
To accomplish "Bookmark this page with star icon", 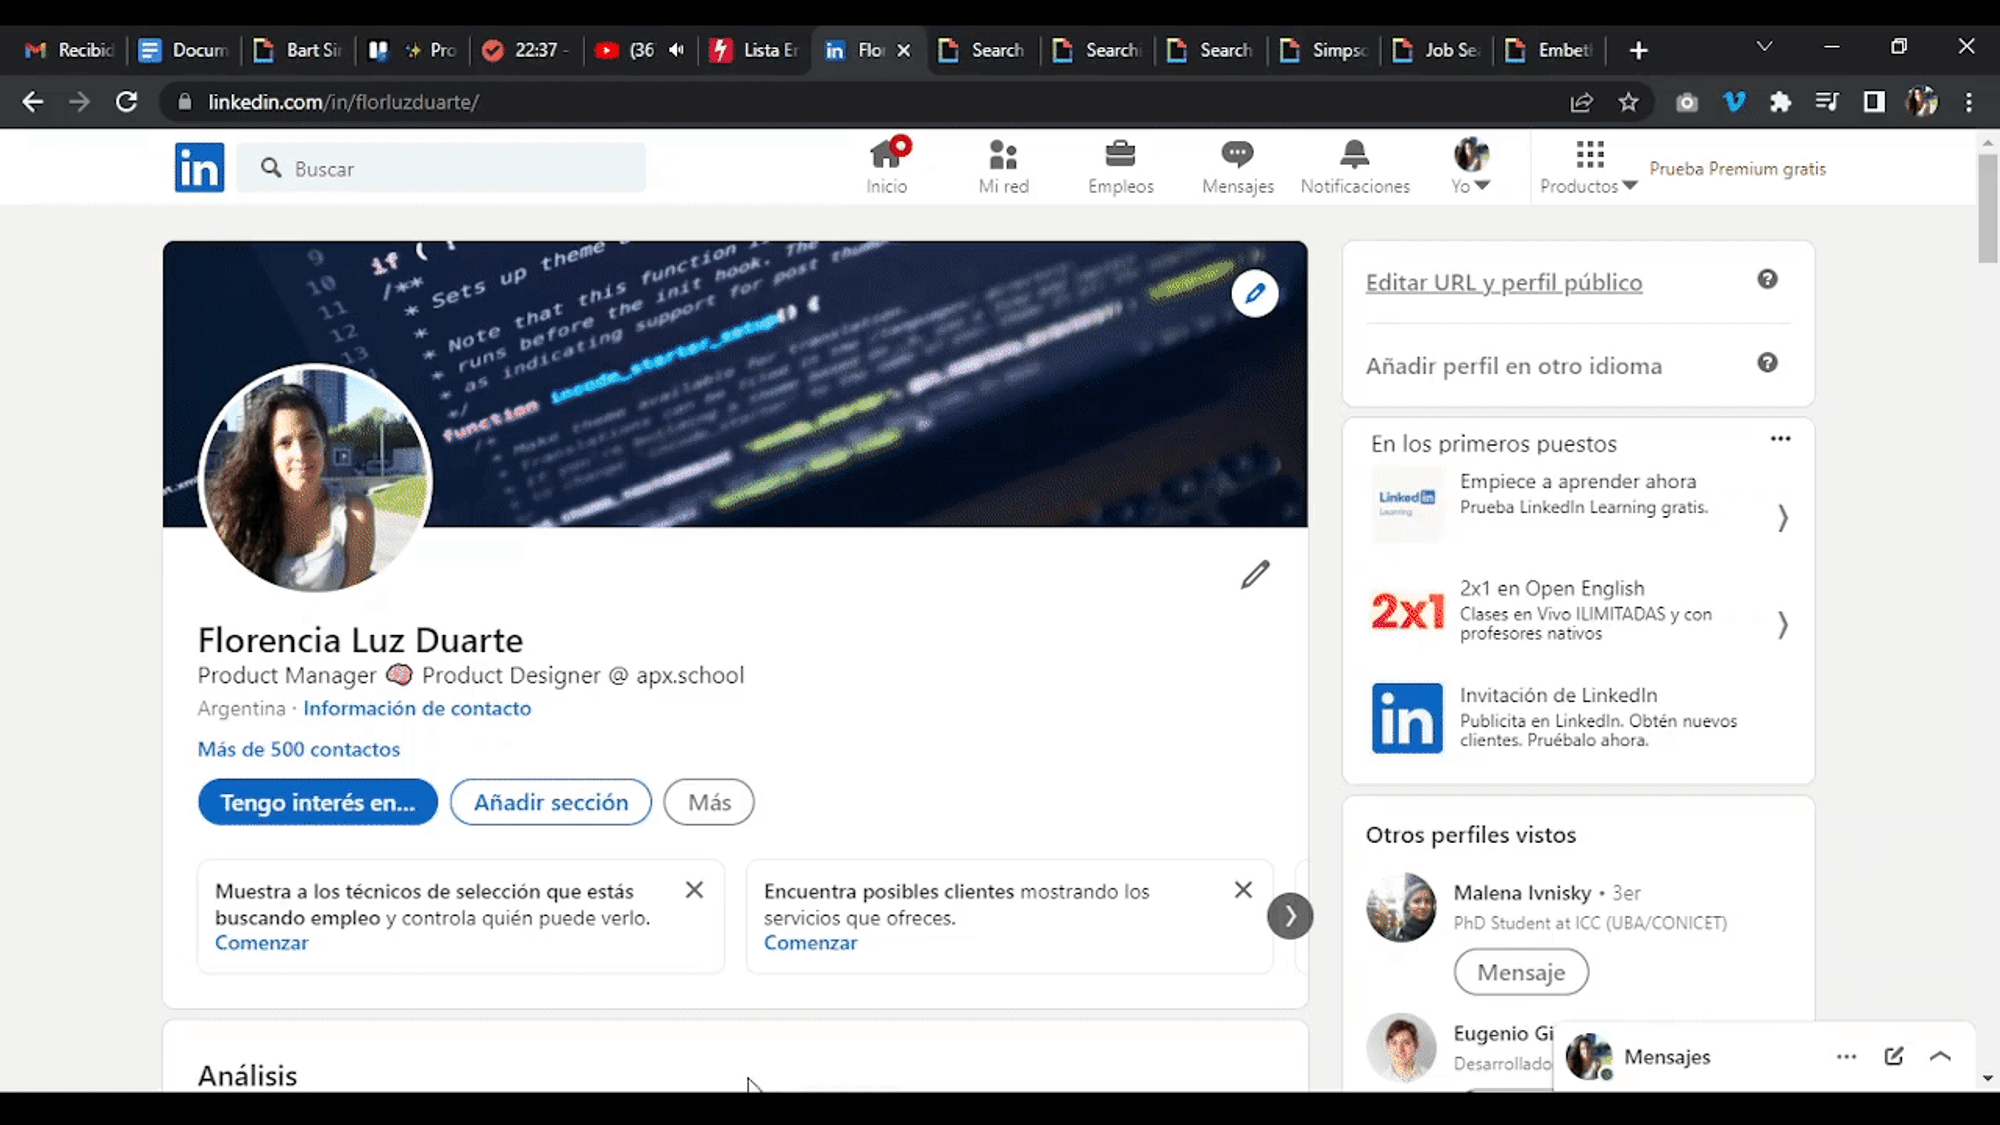I will 1629,102.
